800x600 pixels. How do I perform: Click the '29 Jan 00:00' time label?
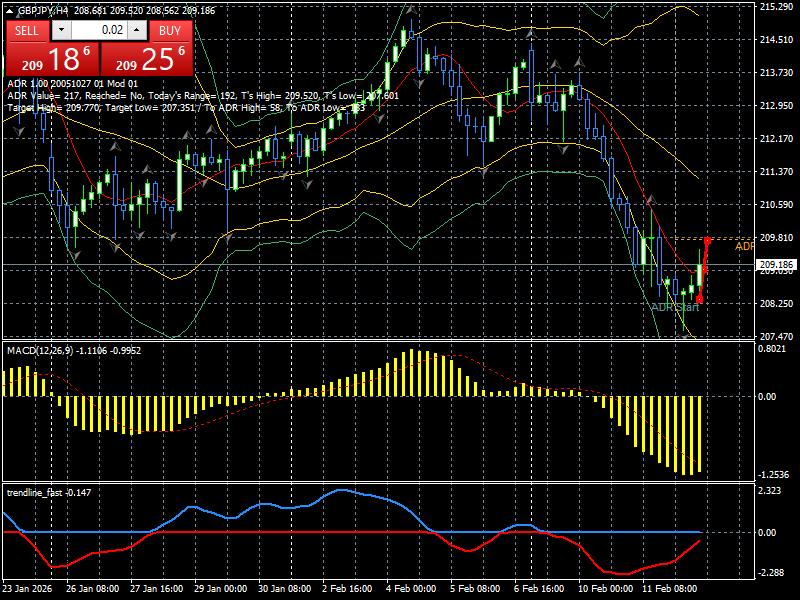[x=220, y=589]
